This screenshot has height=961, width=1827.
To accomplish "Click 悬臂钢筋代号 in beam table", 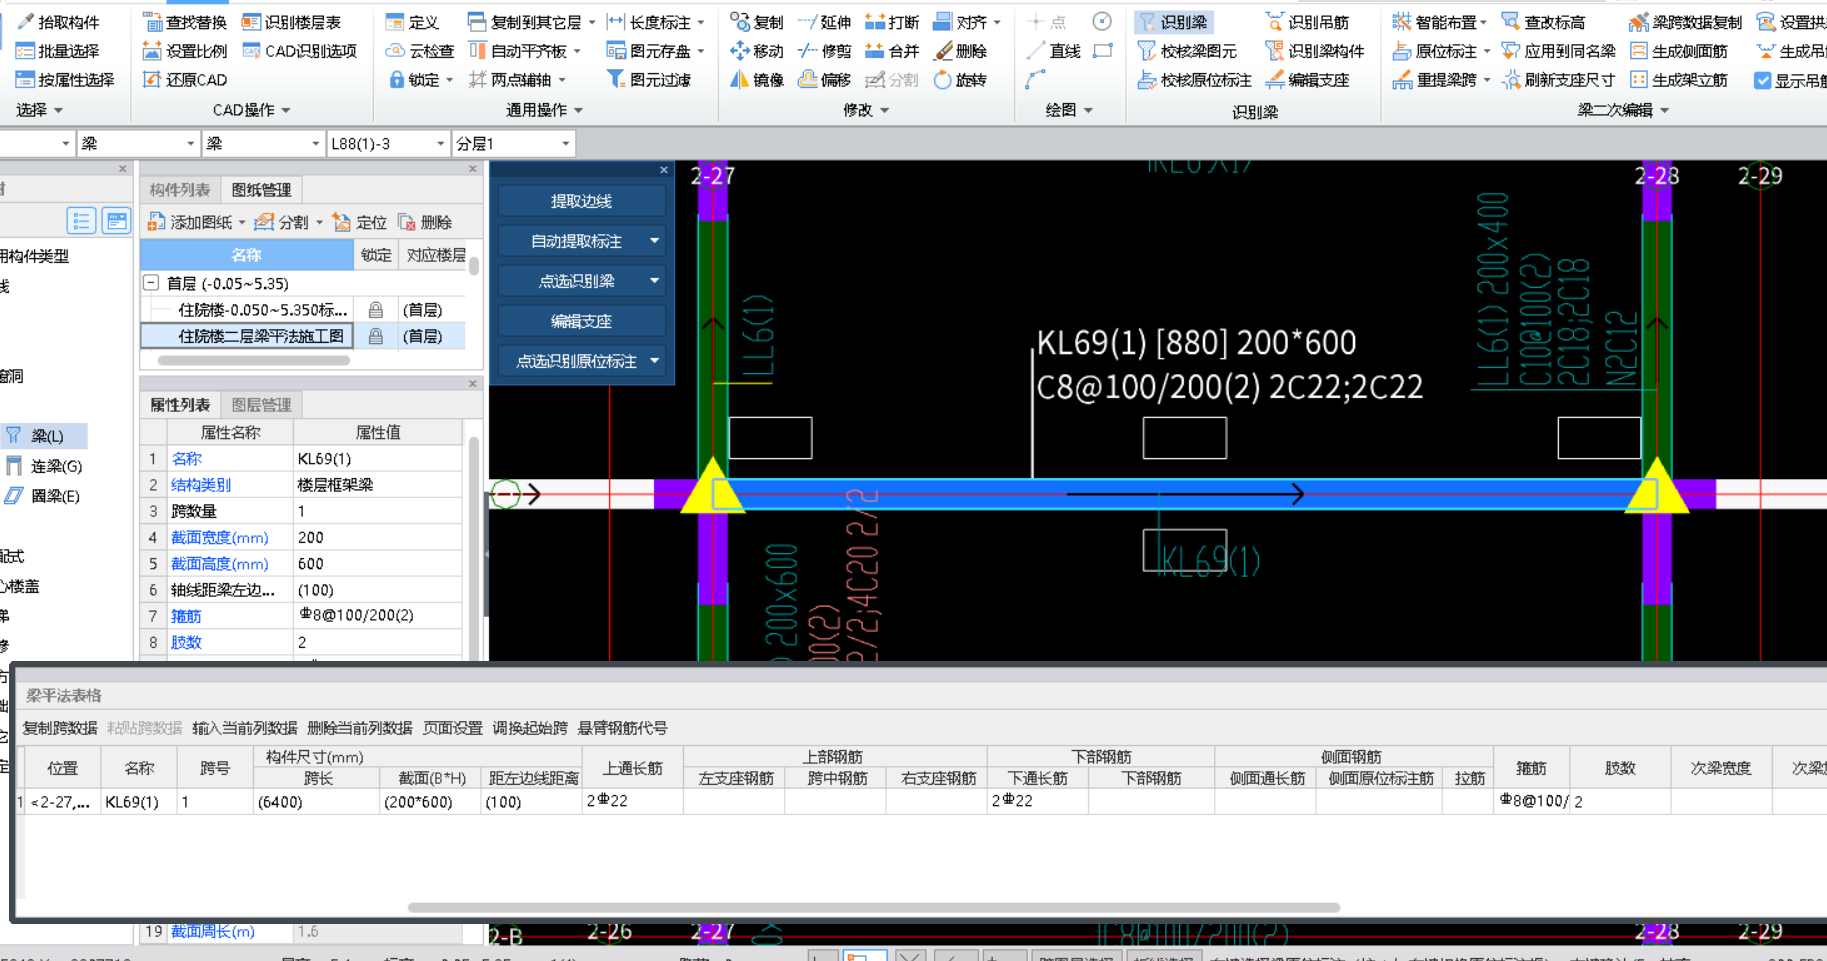I will coord(622,728).
